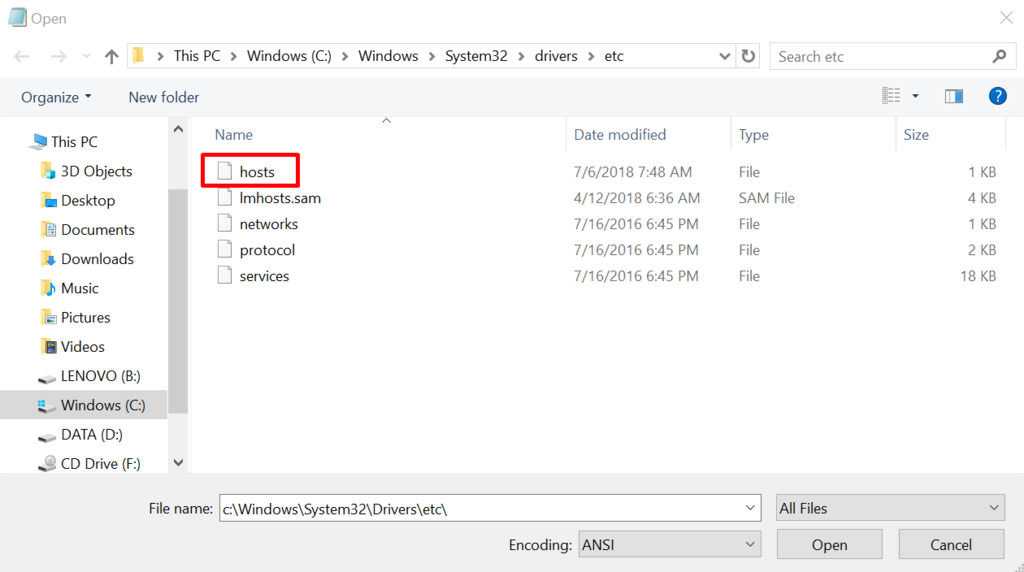Expand the File name history dropdown arrow

[x=751, y=508]
